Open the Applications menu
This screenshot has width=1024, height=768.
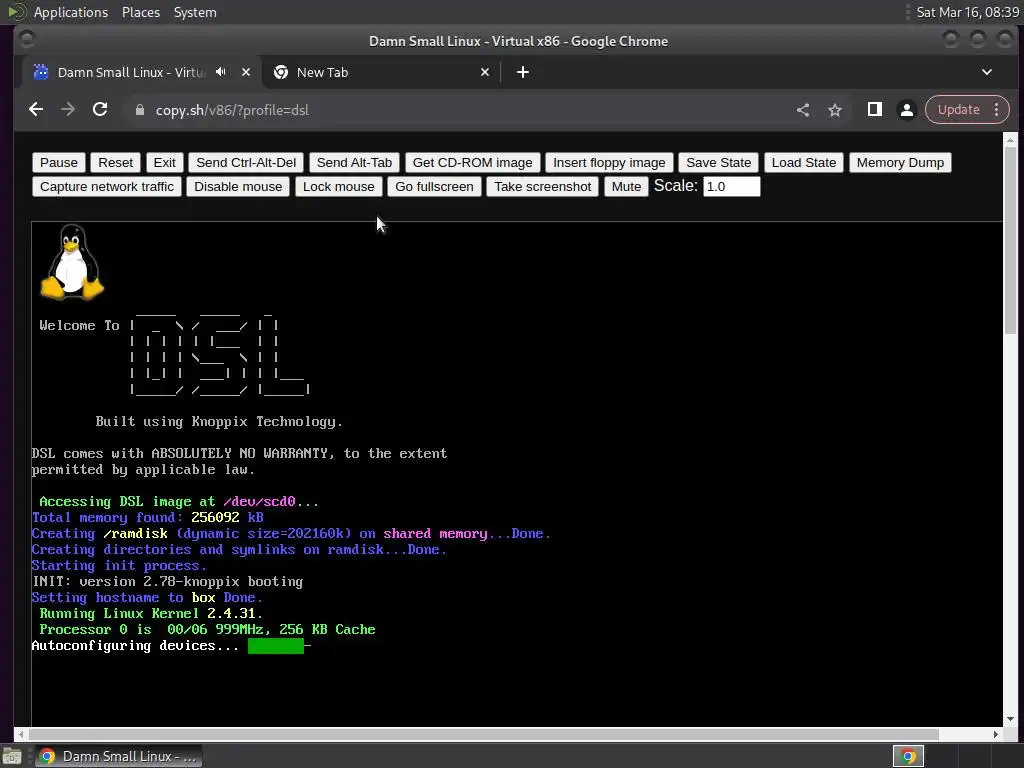[71, 12]
